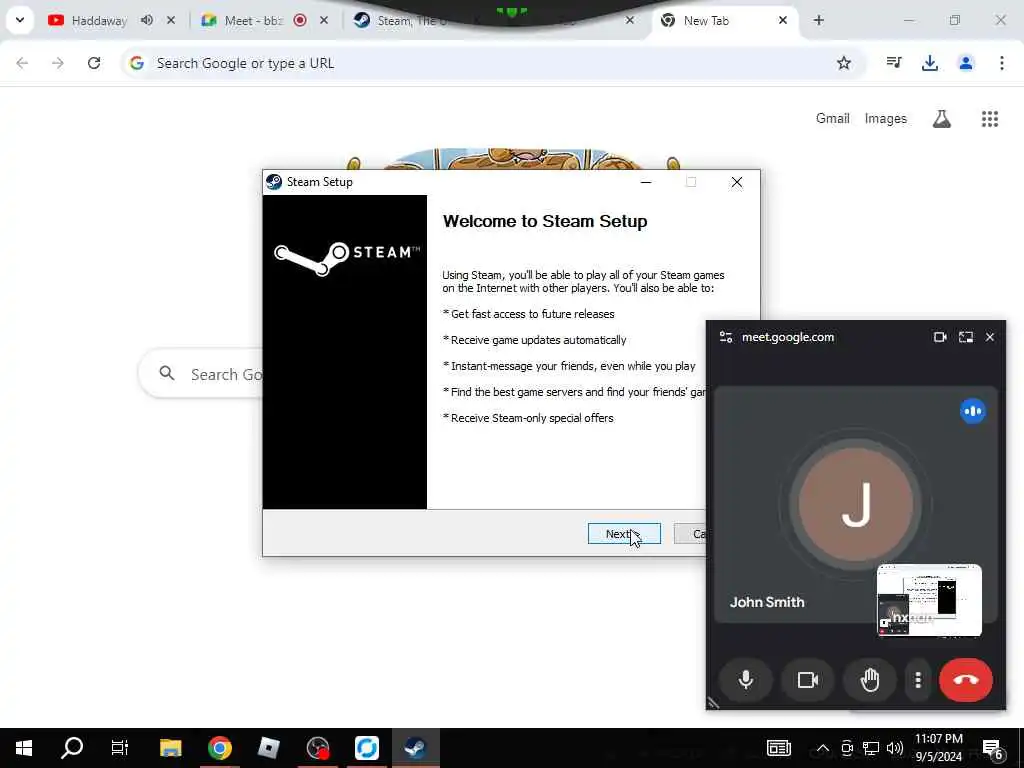Open the Chrome three-dot menu

pyautogui.click(x=1002, y=63)
